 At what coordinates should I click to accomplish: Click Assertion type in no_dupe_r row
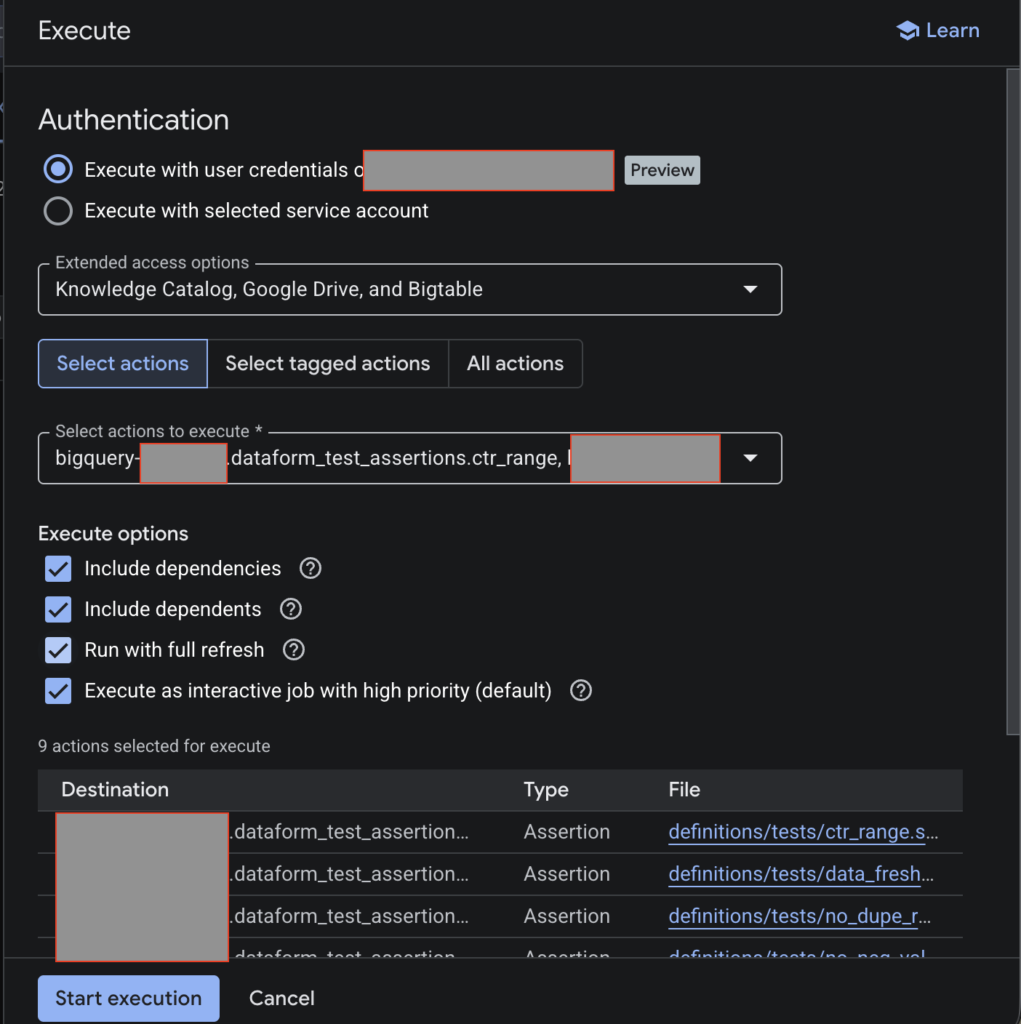[566, 916]
